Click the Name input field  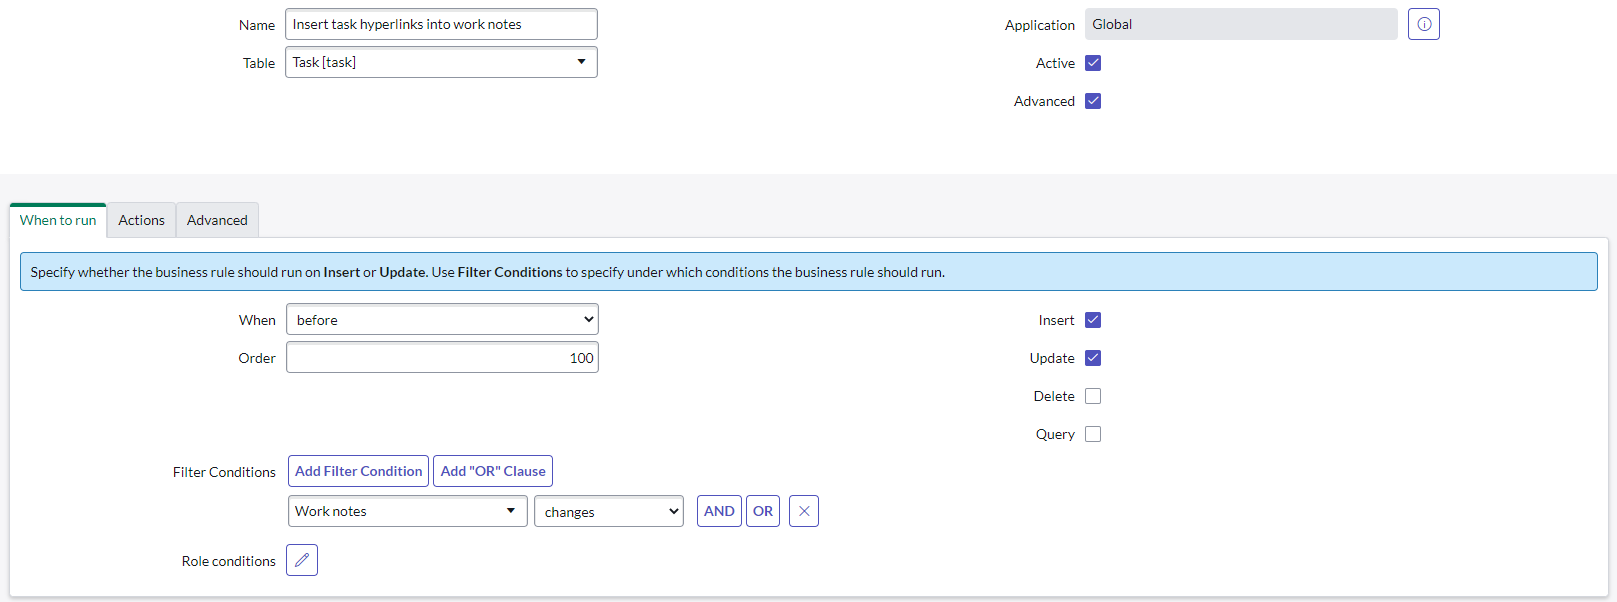click(x=441, y=24)
